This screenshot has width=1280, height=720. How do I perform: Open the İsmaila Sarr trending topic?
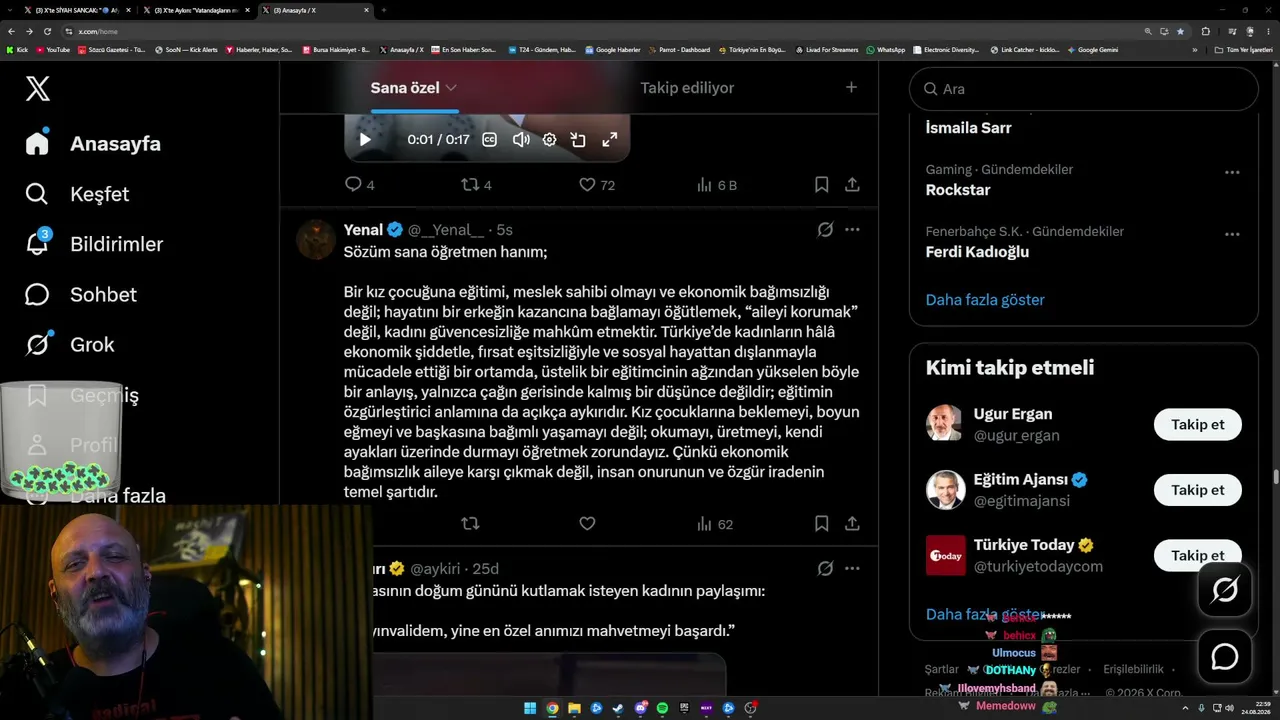[x=968, y=128]
